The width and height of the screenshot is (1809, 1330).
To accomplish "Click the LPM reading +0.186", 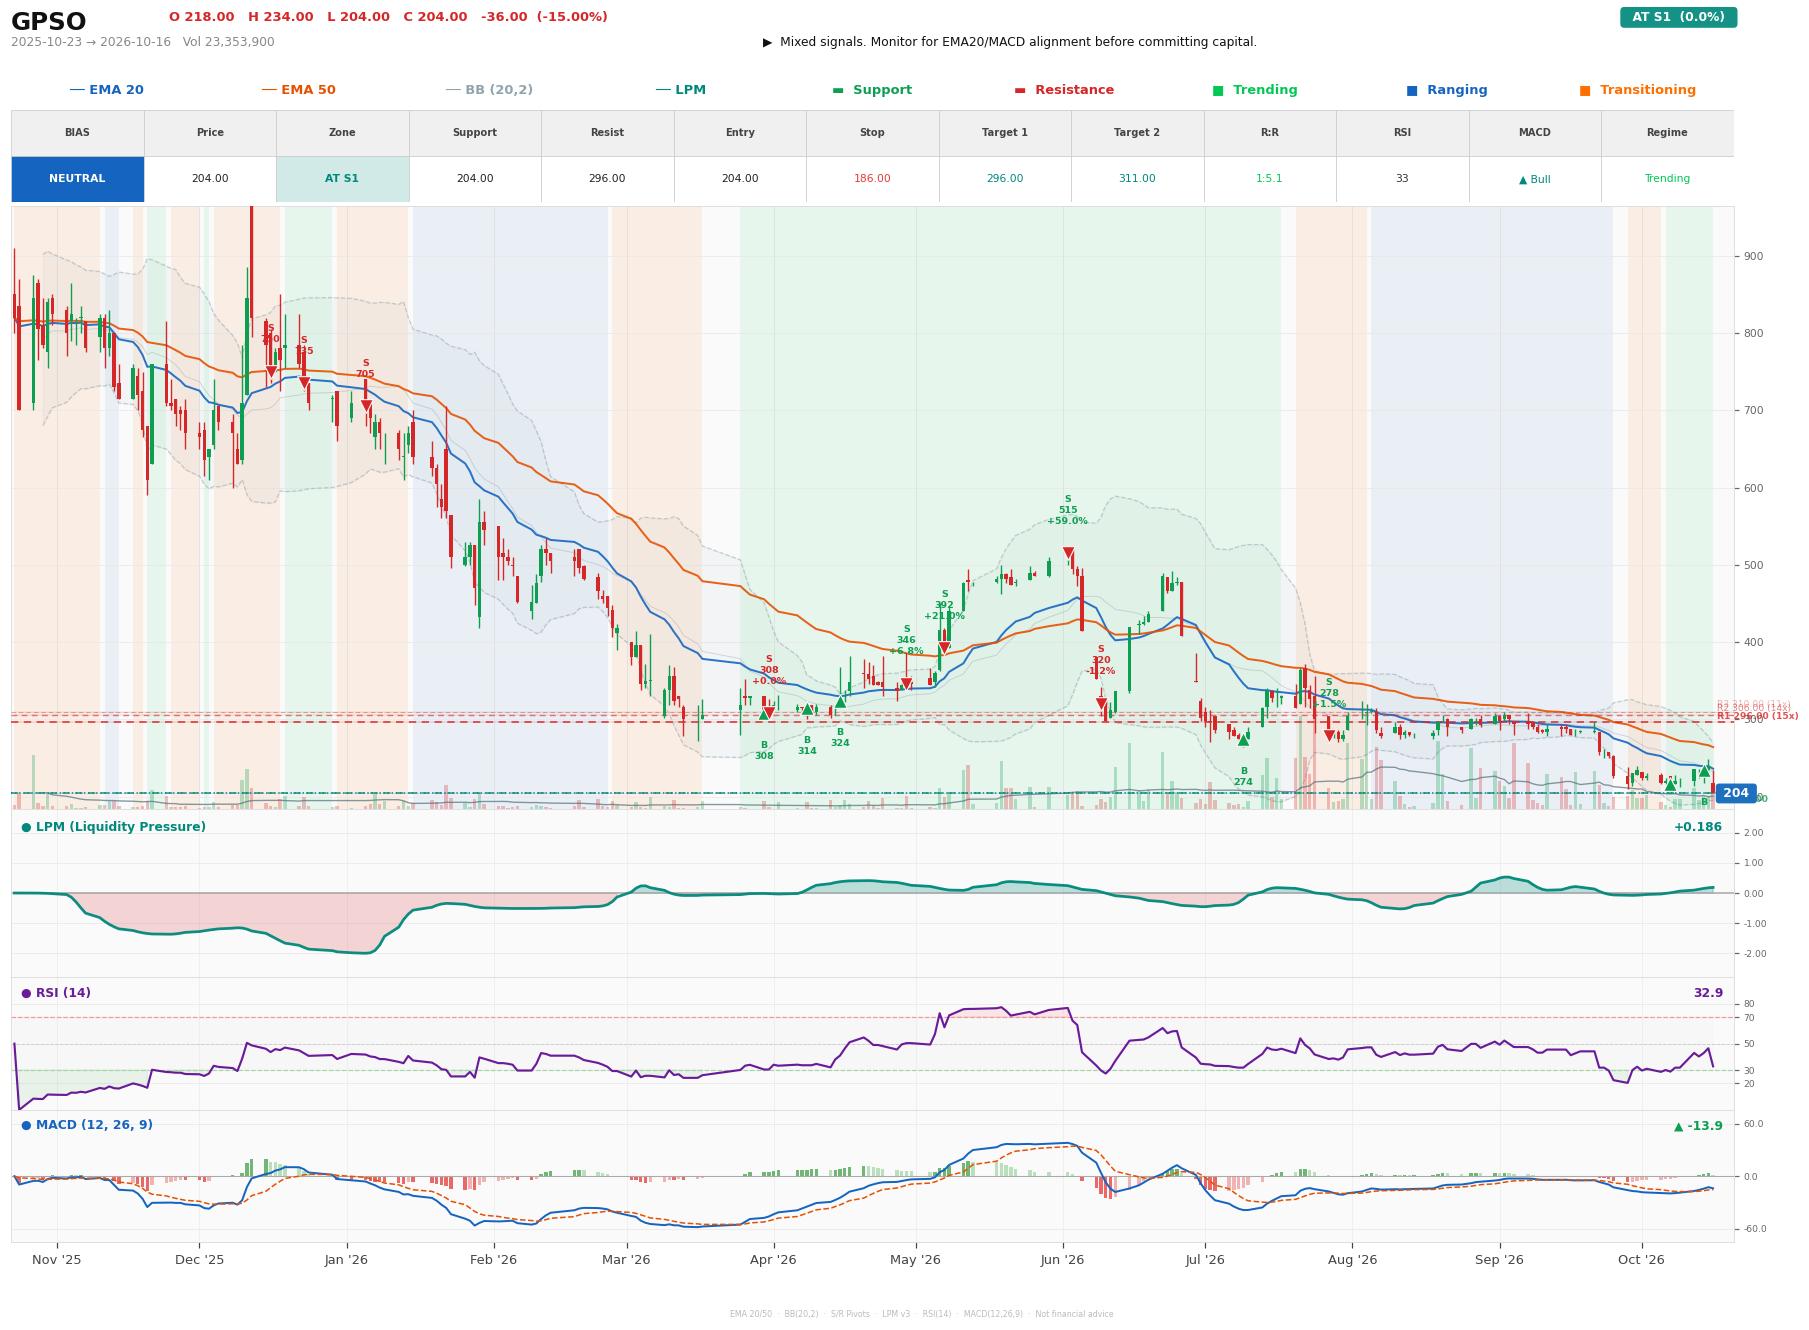I will point(1698,827).
